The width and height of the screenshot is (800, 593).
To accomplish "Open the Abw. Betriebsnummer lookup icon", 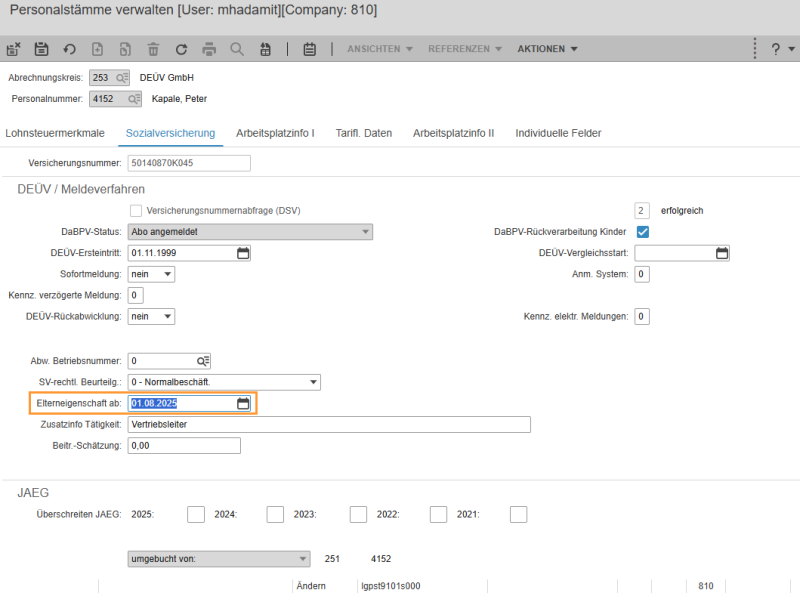I will [x=203, y=361].
